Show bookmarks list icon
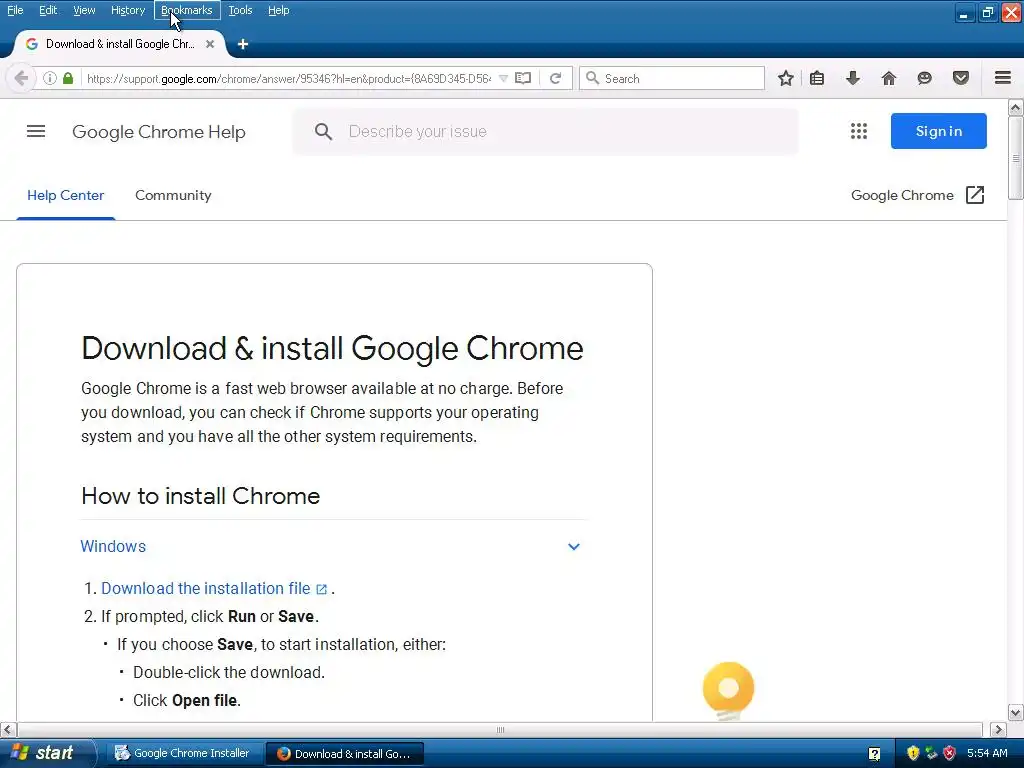This screenshot has width=1024, height=768. click(x=816, y=78)
